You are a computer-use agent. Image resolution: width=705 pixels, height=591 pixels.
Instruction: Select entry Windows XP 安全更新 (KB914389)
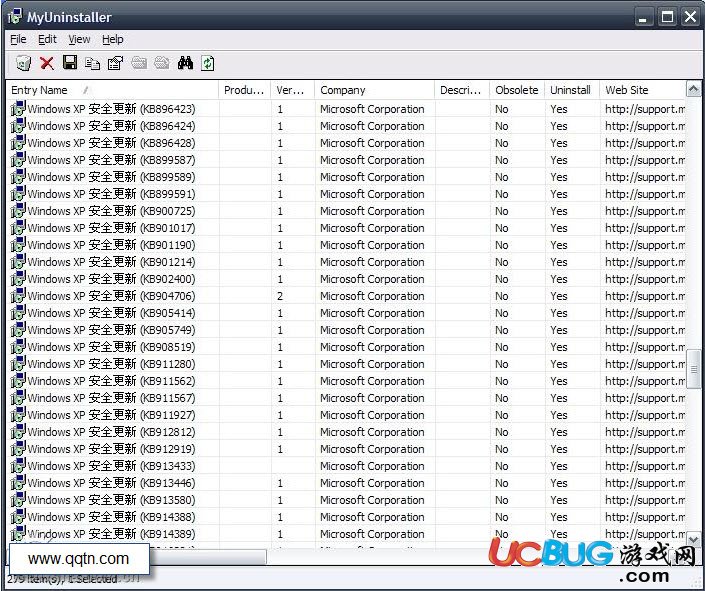point(111,534)
